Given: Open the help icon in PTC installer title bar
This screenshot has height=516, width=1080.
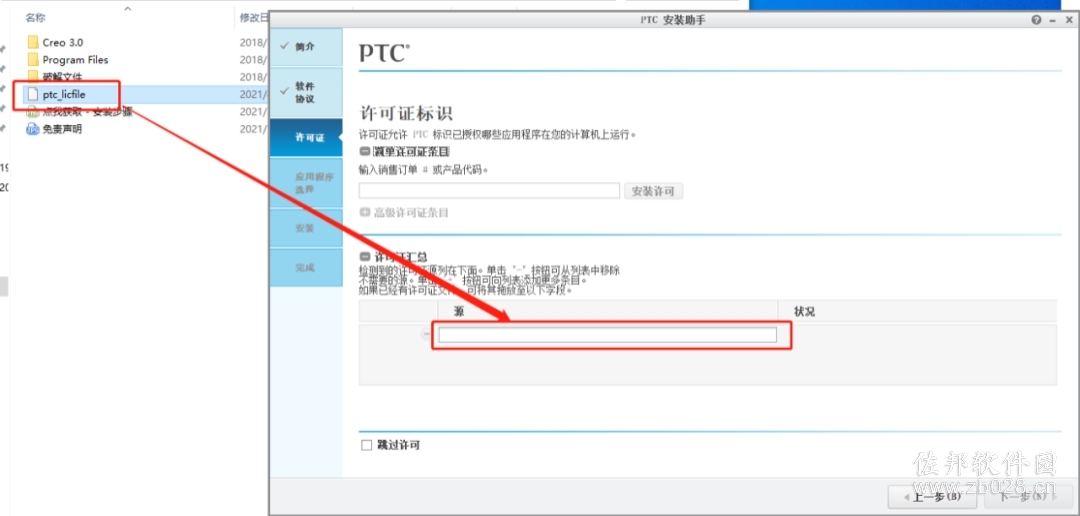Looking at the screenshot, I should click(x=1036, y=20).
